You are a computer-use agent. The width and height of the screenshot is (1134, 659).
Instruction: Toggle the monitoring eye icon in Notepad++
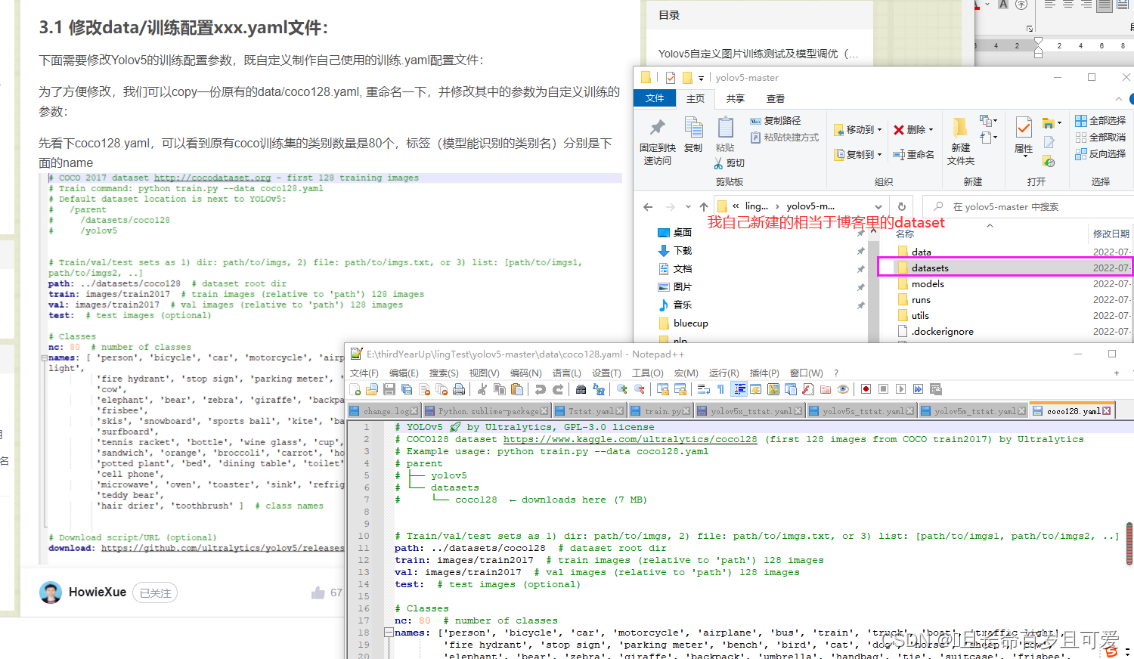pos(843,390)
